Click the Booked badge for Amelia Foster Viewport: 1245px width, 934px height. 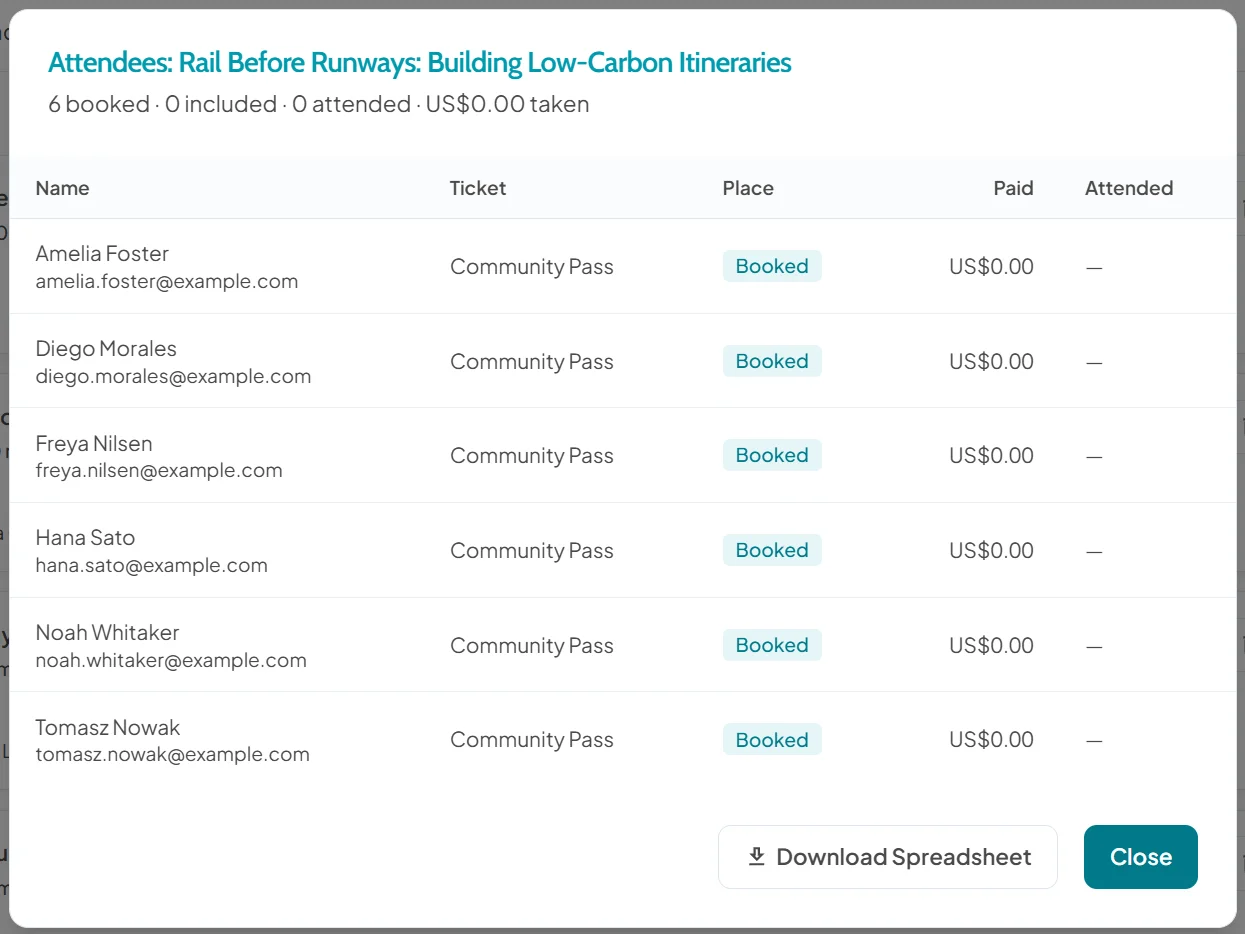point(772,266)
